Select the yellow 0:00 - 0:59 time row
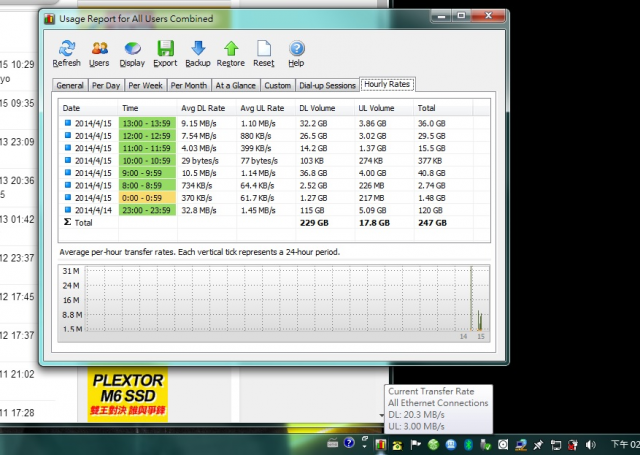 [147, 198]
